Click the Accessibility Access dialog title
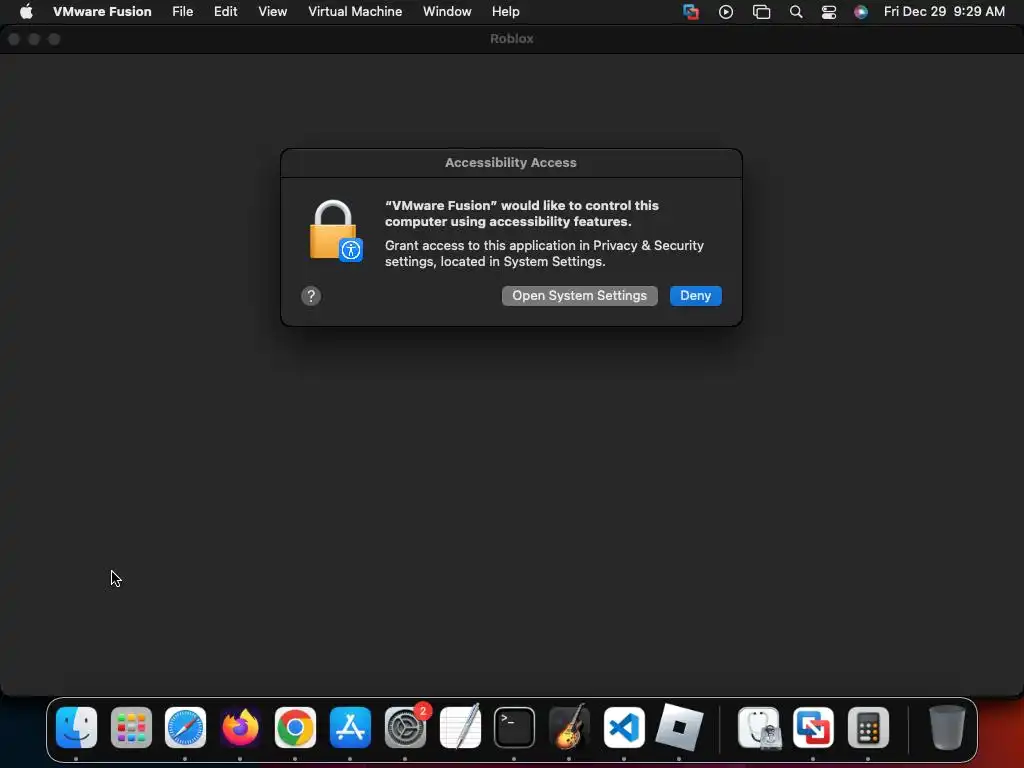This screenshot has width=1024, height=768. point(511,163)
